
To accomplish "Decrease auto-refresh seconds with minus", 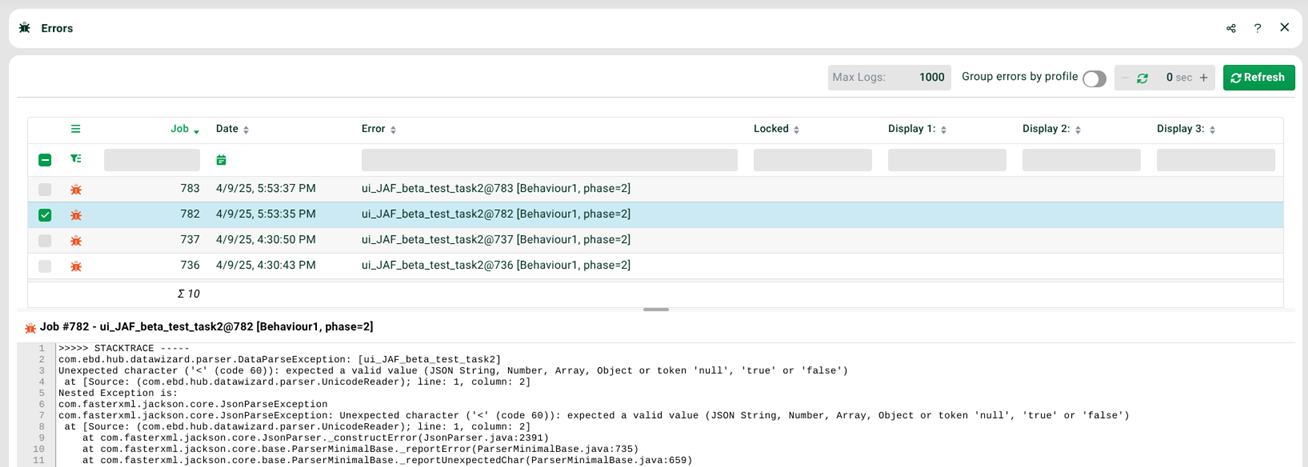I will tap(1125, 78).
